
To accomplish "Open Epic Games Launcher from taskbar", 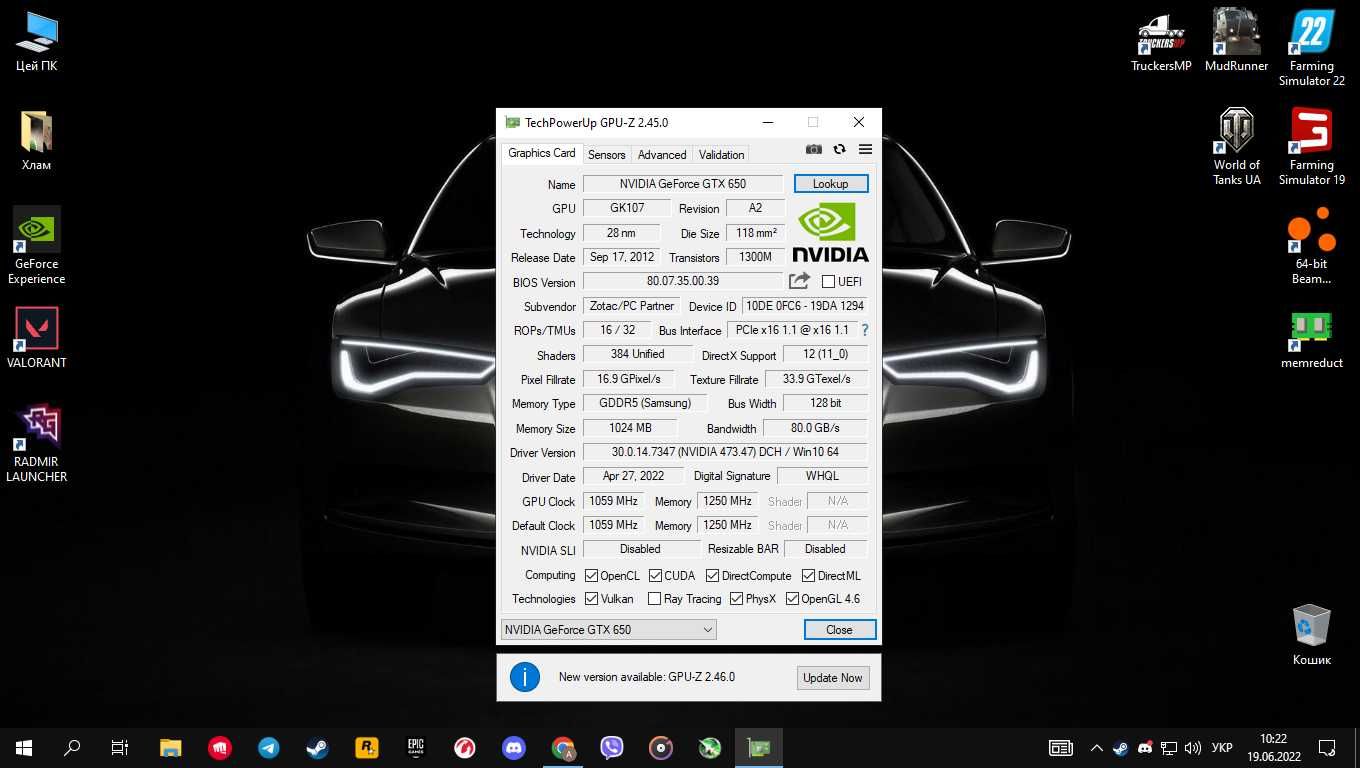I will [416, 747].
